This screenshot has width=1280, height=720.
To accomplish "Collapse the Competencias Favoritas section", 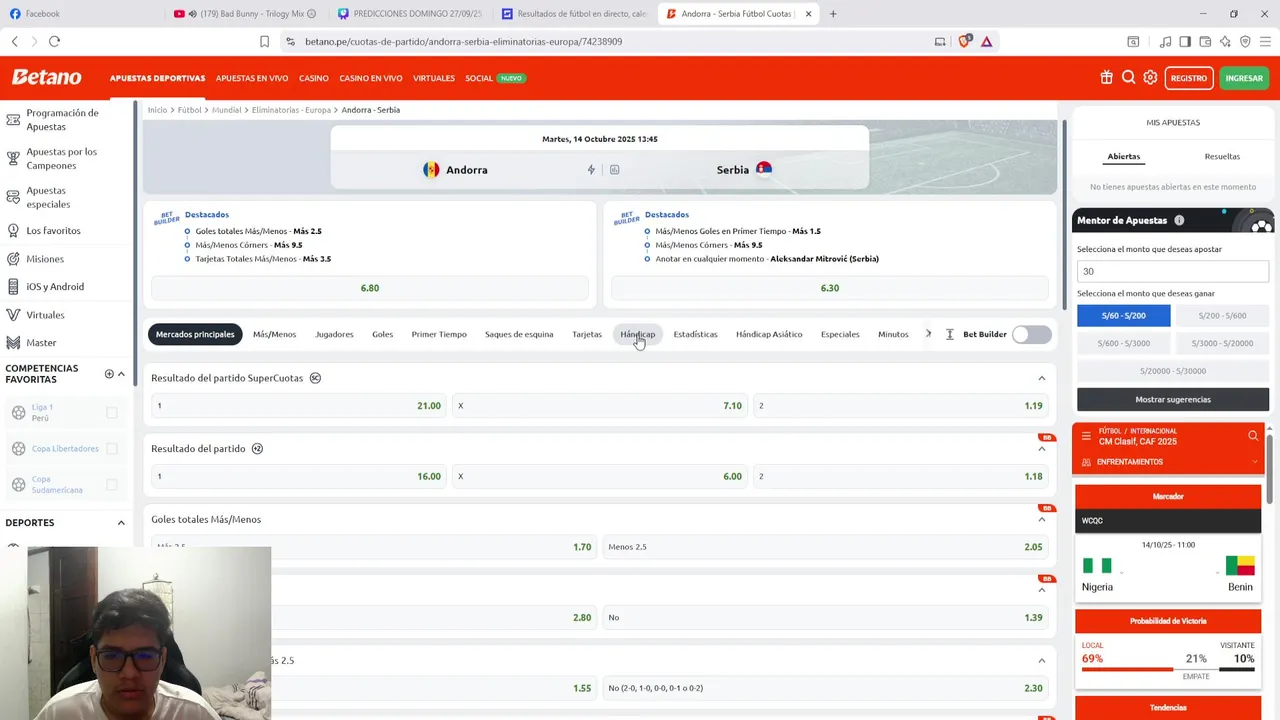I will point(121,374).
